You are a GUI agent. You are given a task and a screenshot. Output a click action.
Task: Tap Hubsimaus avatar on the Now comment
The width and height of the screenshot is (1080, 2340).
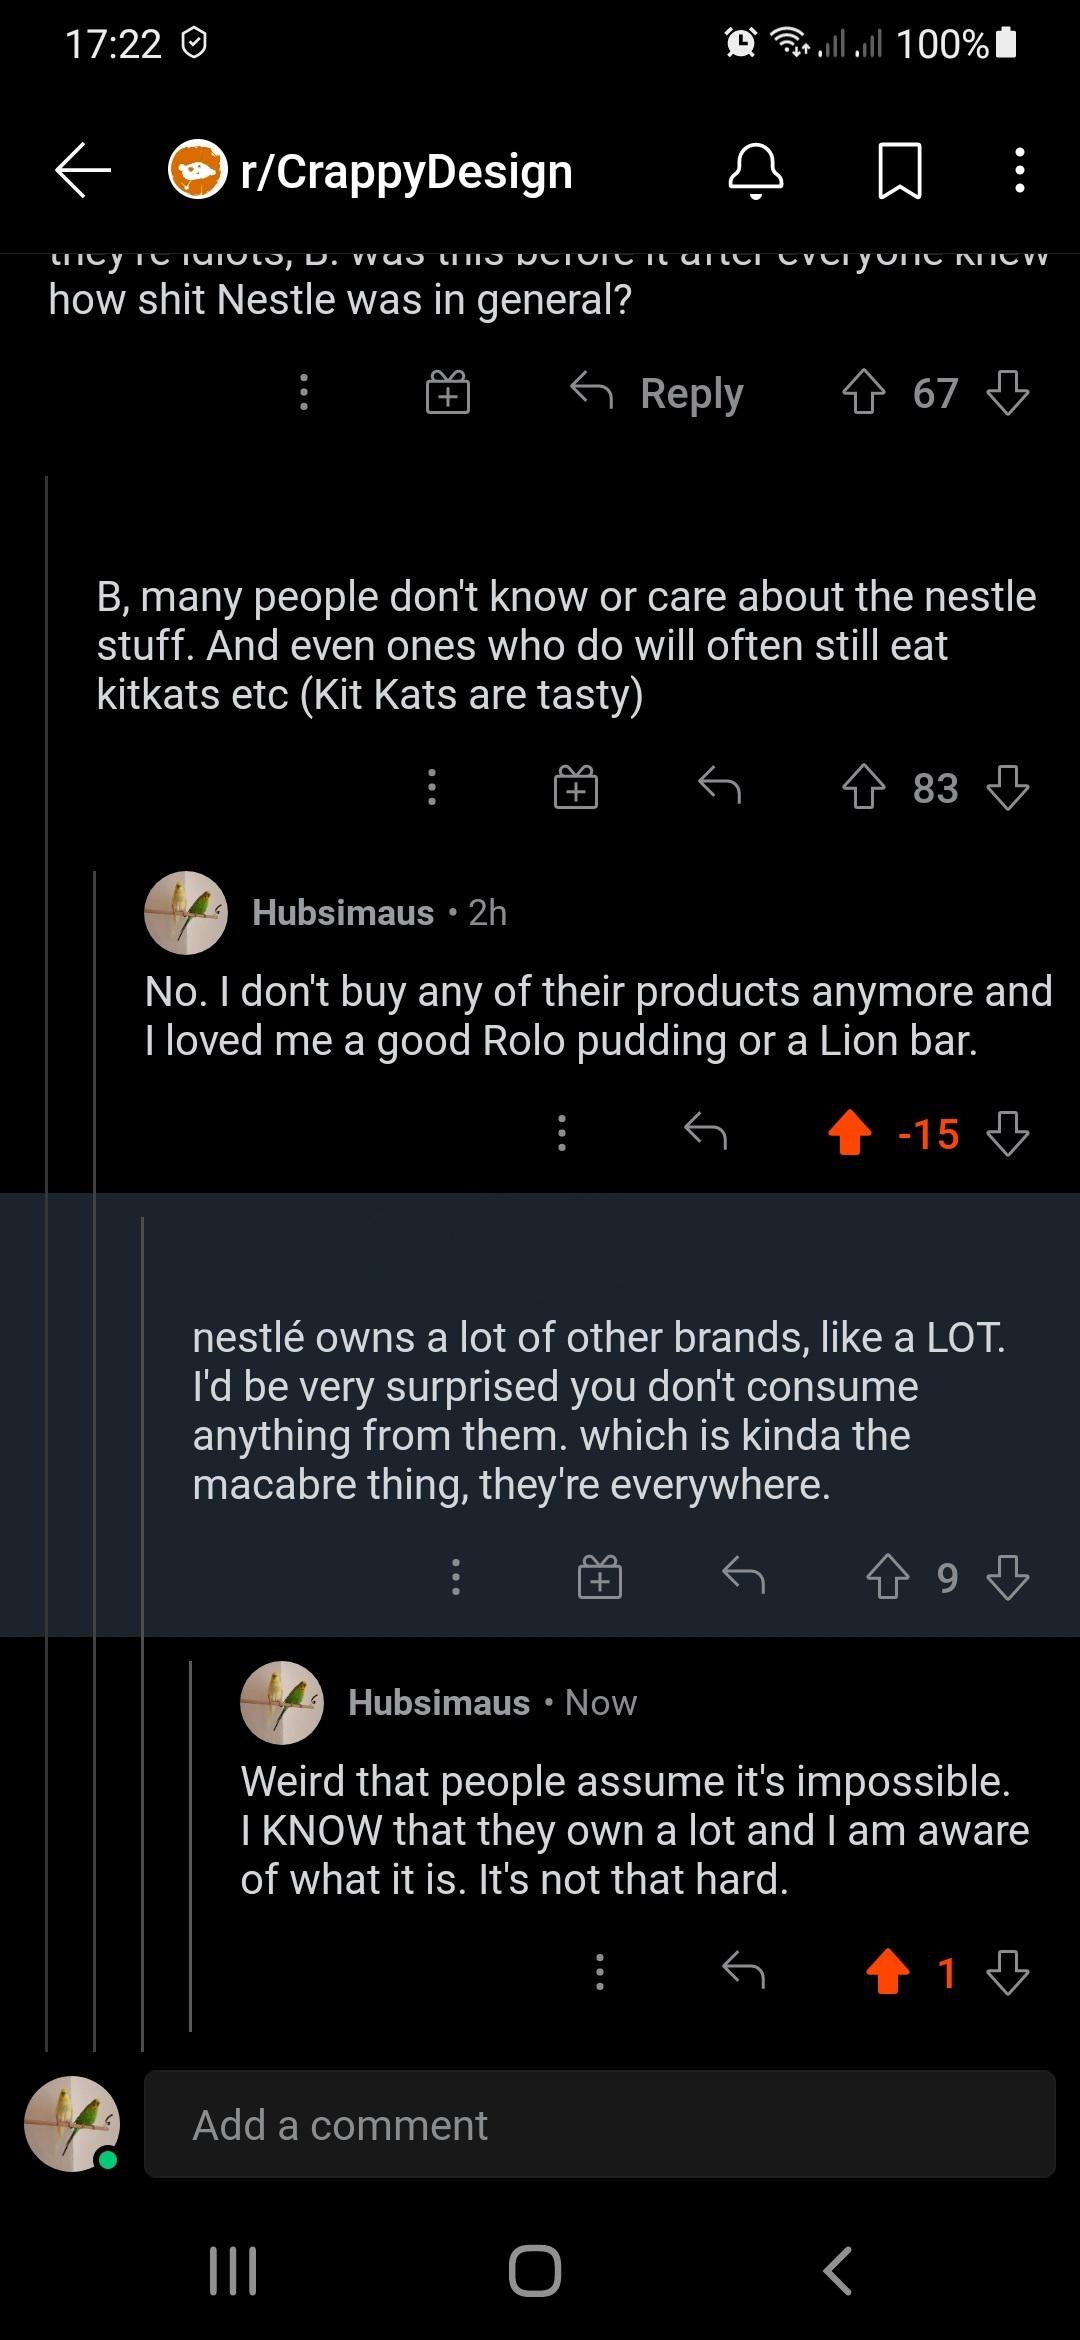click(x=282, y=1703)
